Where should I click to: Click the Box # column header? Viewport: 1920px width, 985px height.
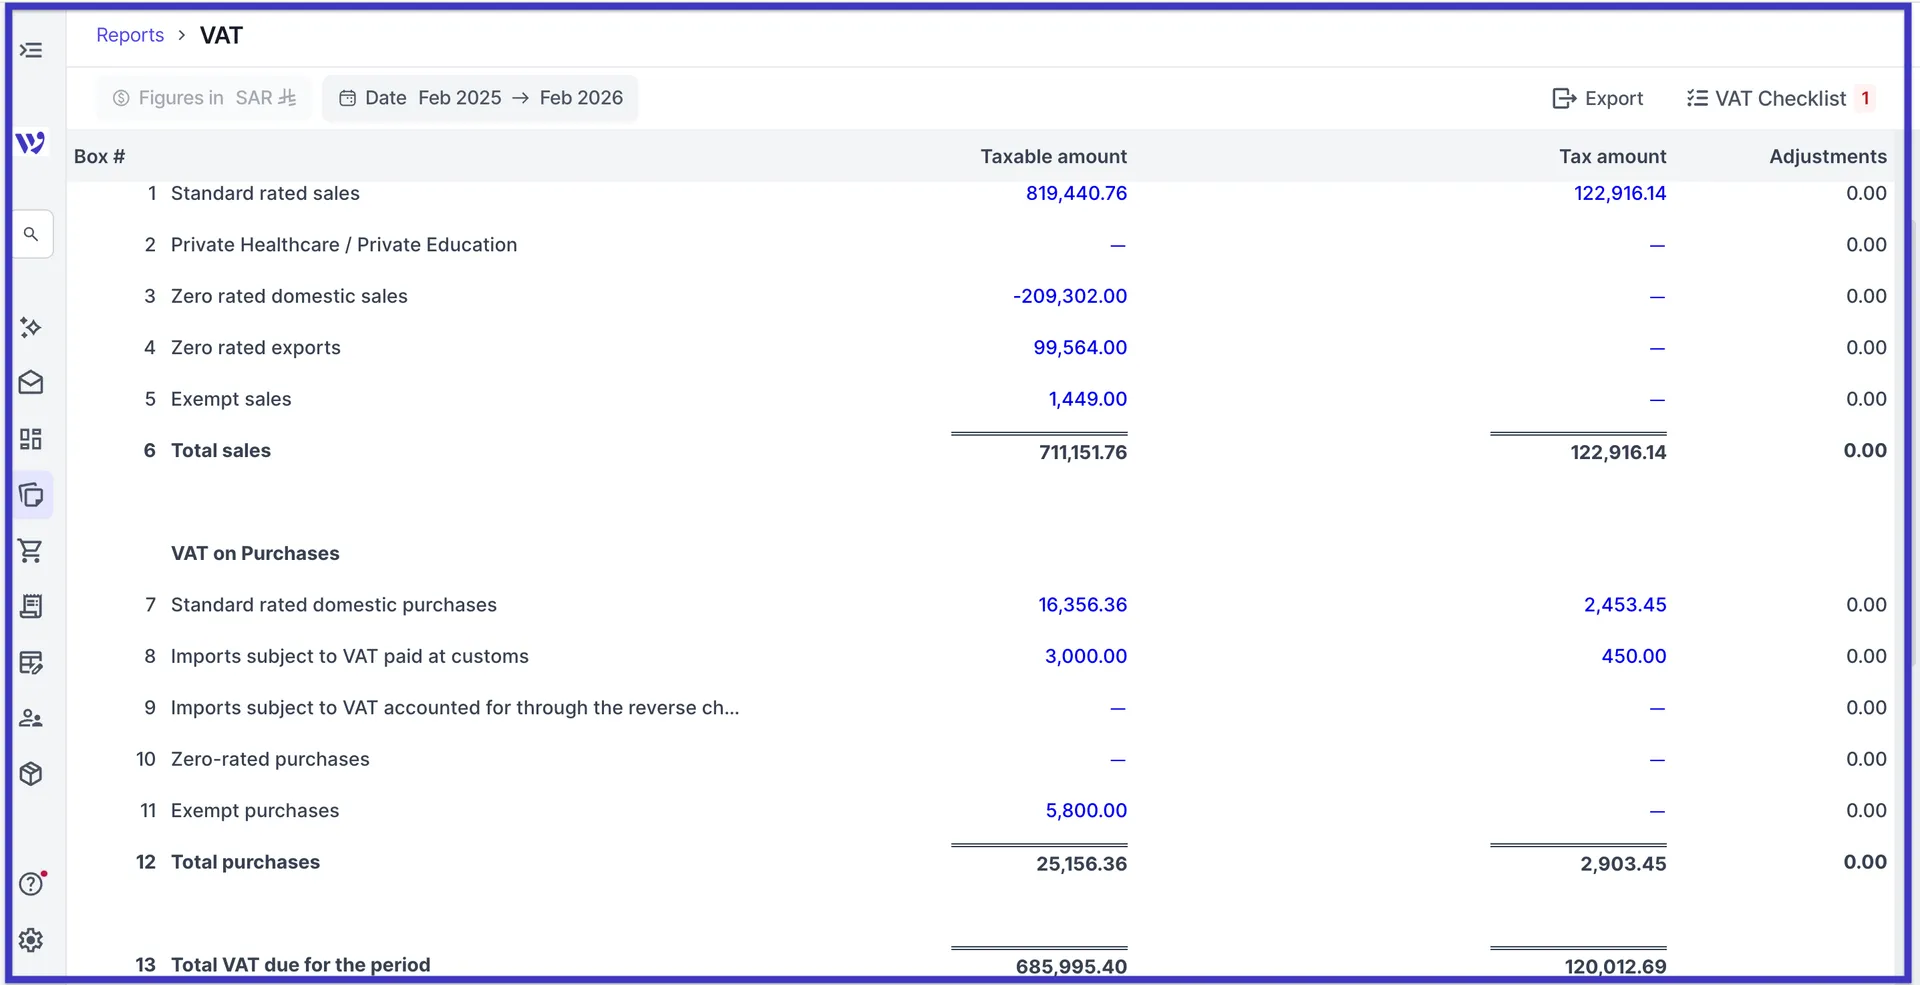pos(99,156)
